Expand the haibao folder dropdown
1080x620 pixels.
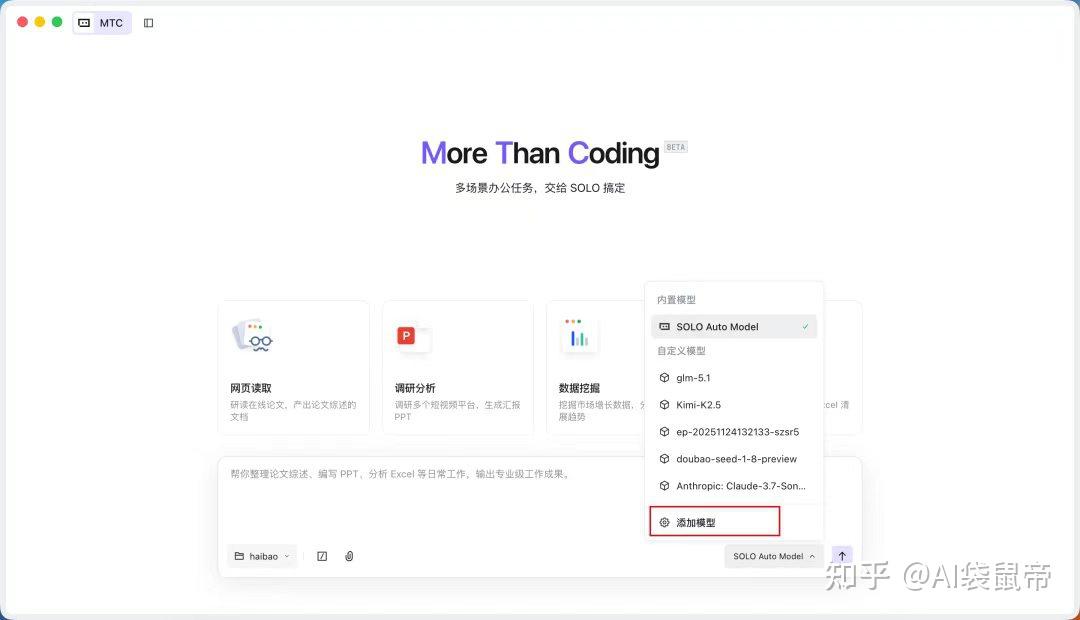pos(262,556)
